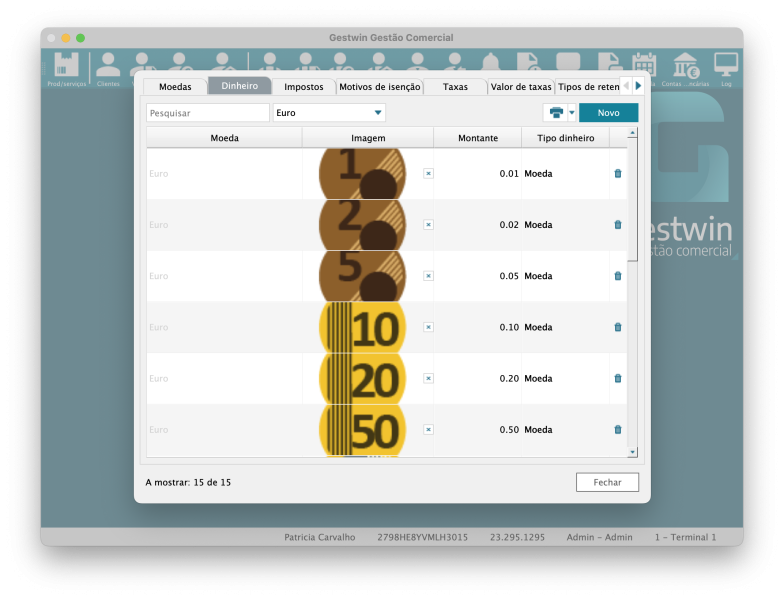
Task: Close the dialog with Fechar
Action: 607,482
